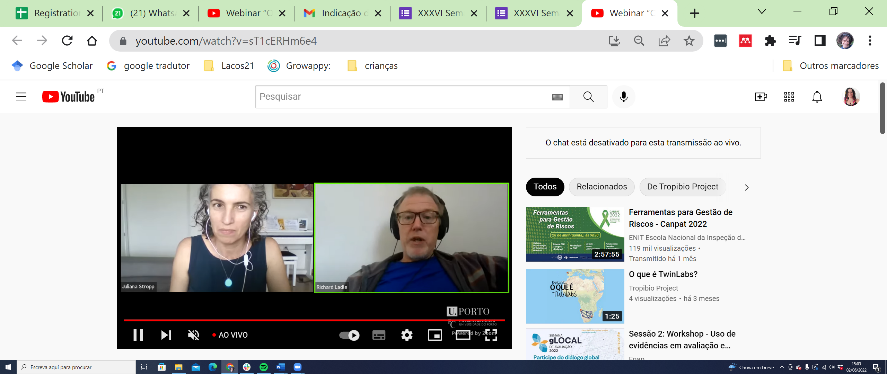Click the red video progress bar

tap(314, 320)
